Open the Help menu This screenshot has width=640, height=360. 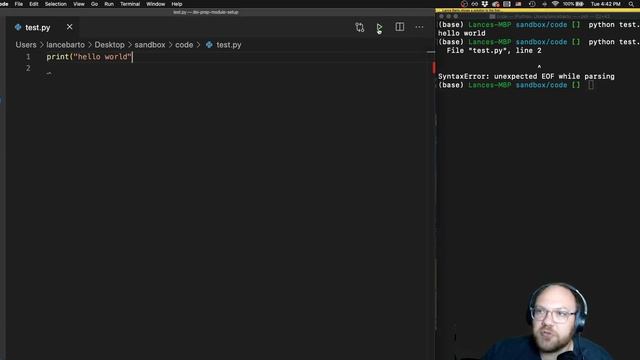point(177,4)
